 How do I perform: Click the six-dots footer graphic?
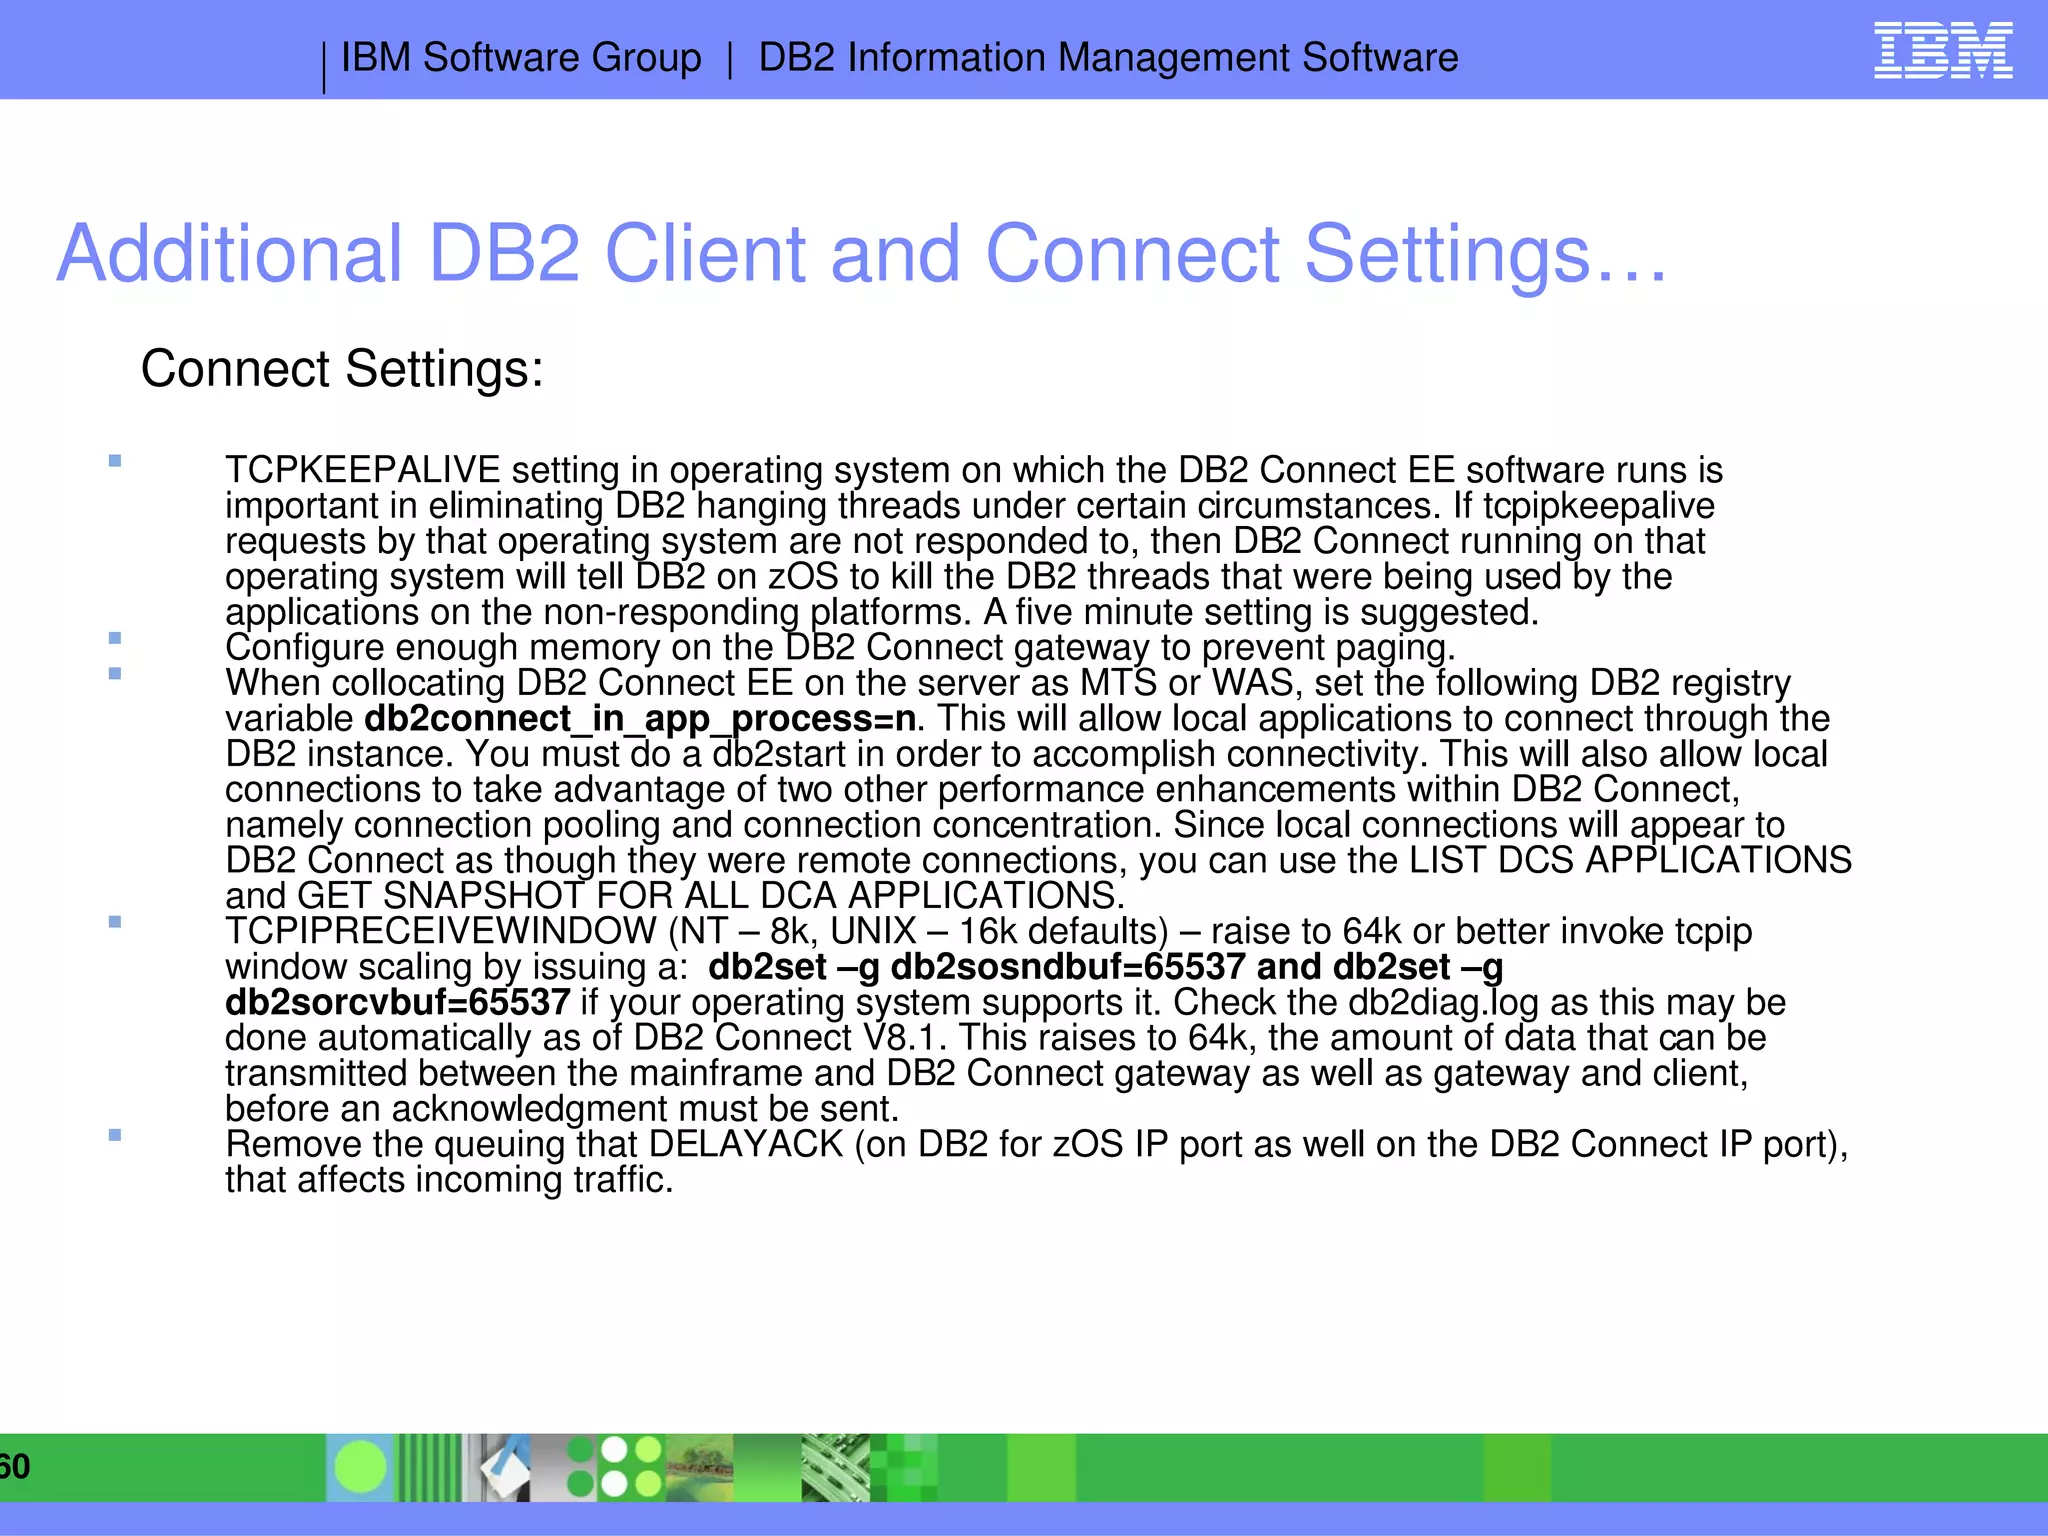point(614,1467)
